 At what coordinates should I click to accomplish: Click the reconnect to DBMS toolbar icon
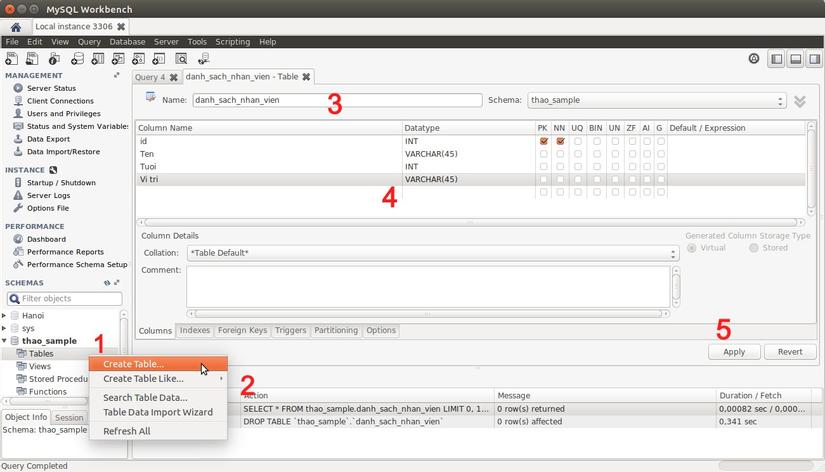204,58
